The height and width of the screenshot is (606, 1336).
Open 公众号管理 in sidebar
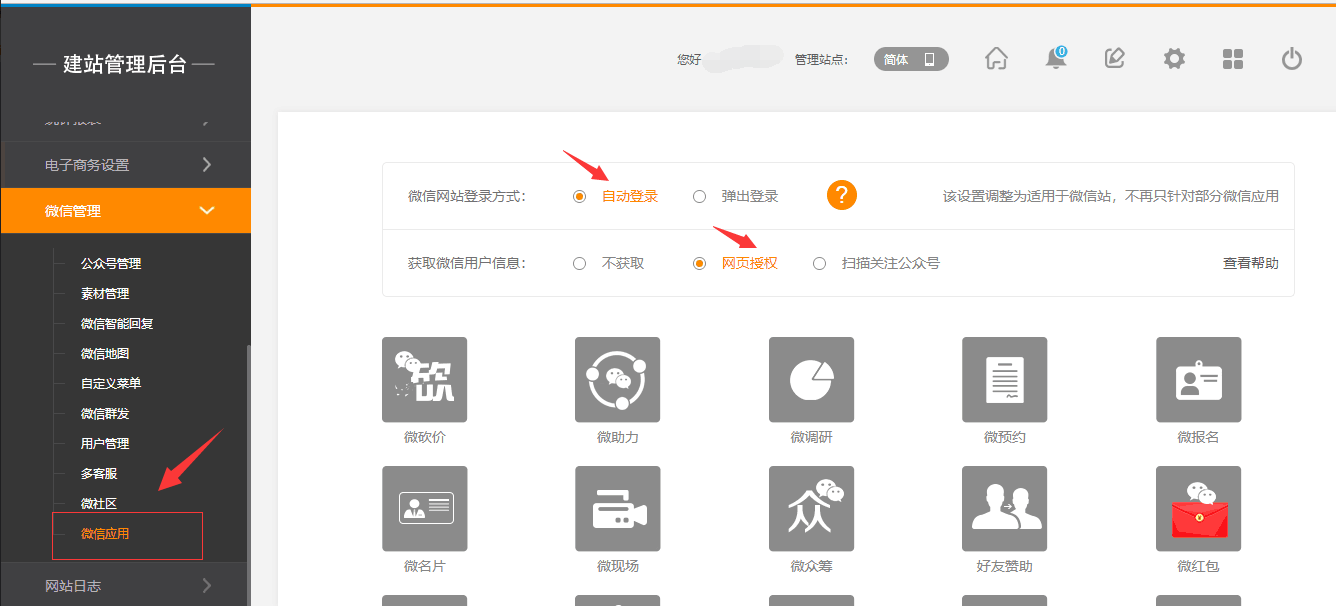pos(111,264)
